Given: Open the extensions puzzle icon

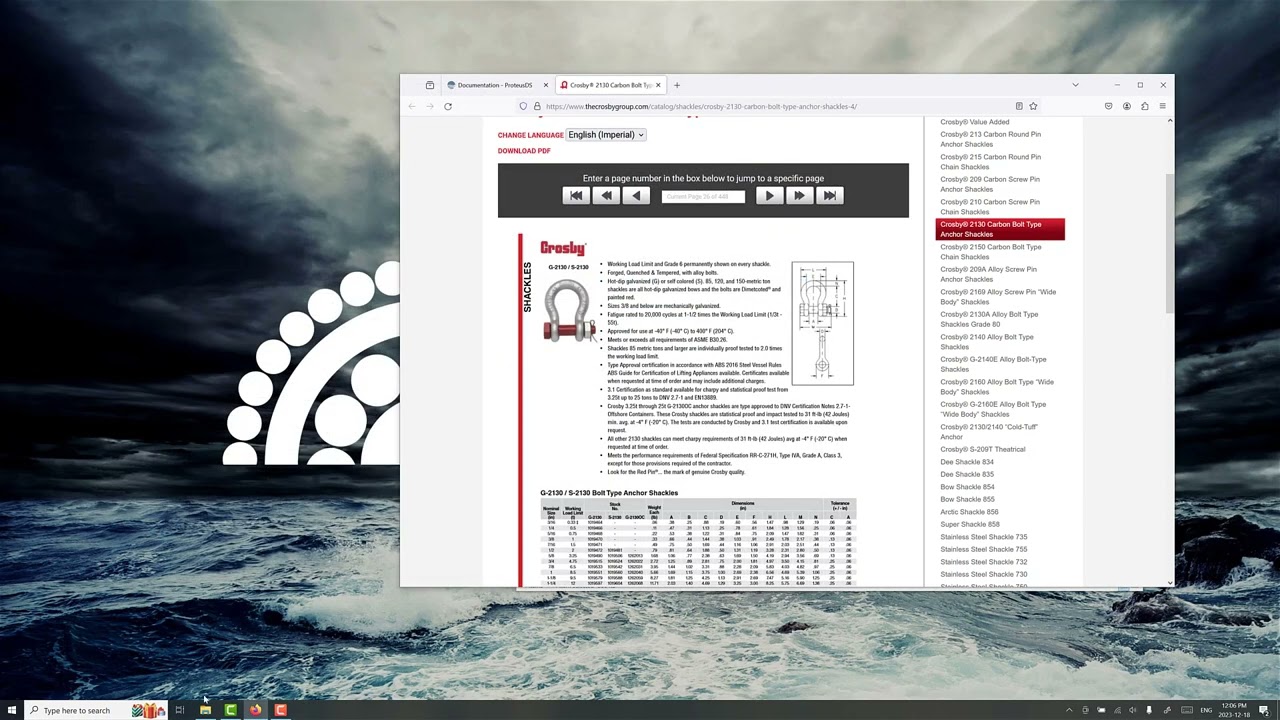Looking at the screenshot, I should 1145,106.
